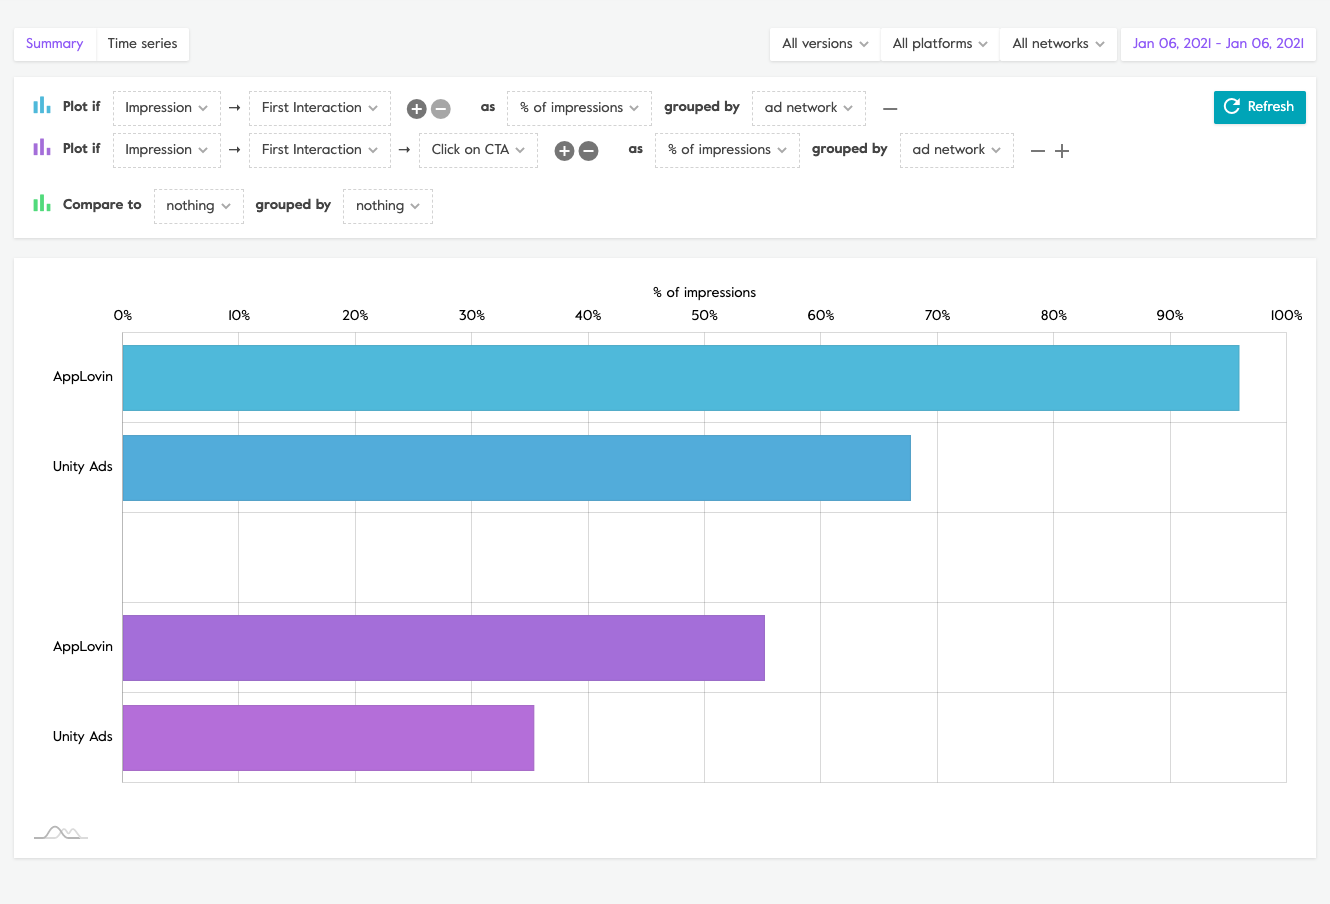Open the grouped by nothing dropdown in Compare row
The width and height of the screenshot is (1330, 904).
click(388, 206)
